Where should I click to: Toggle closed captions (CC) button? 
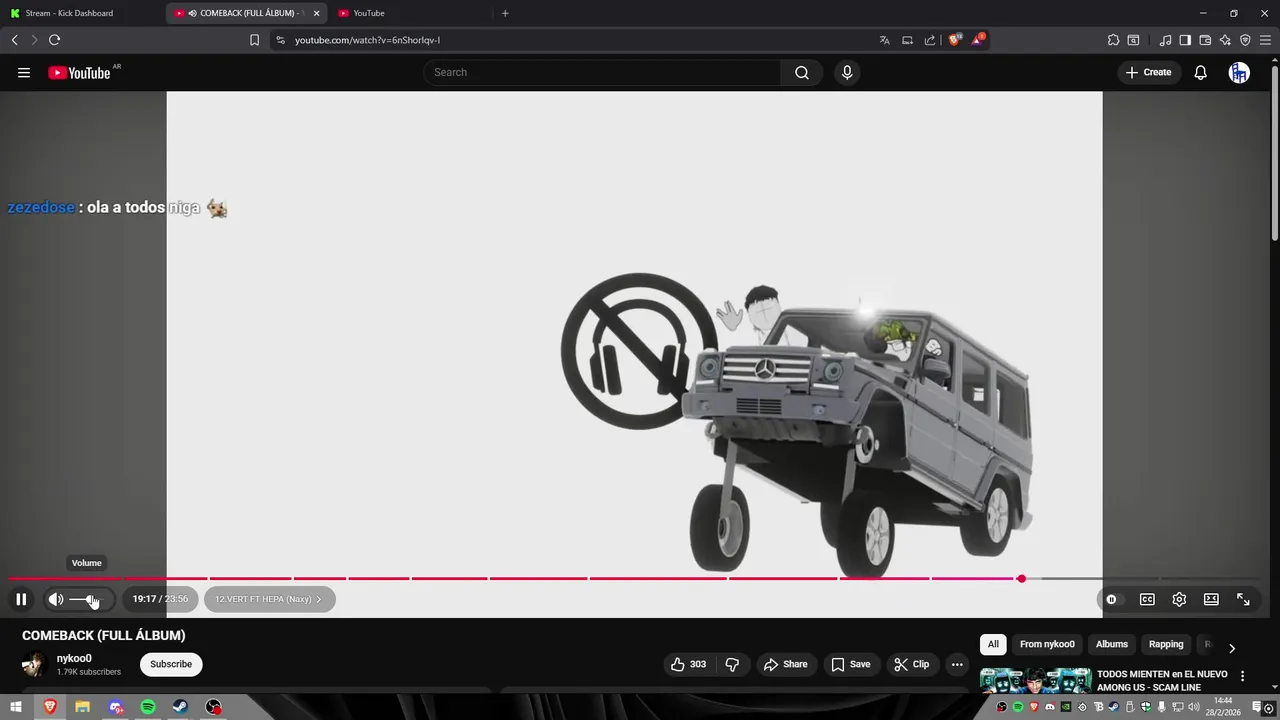[x=1147, y=599]
